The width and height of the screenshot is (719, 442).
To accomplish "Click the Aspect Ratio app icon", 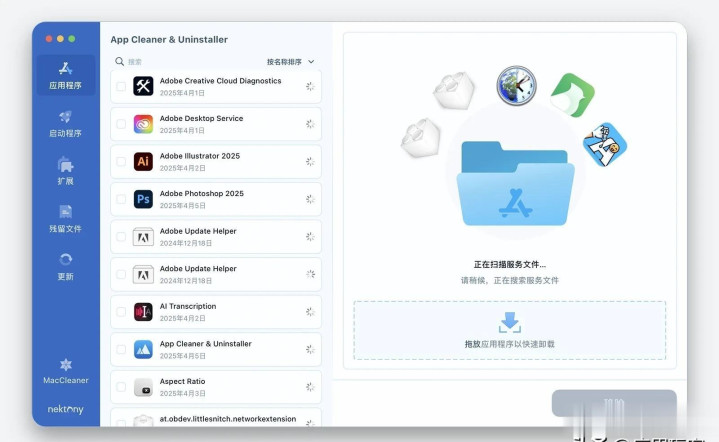I will point(143,387).
